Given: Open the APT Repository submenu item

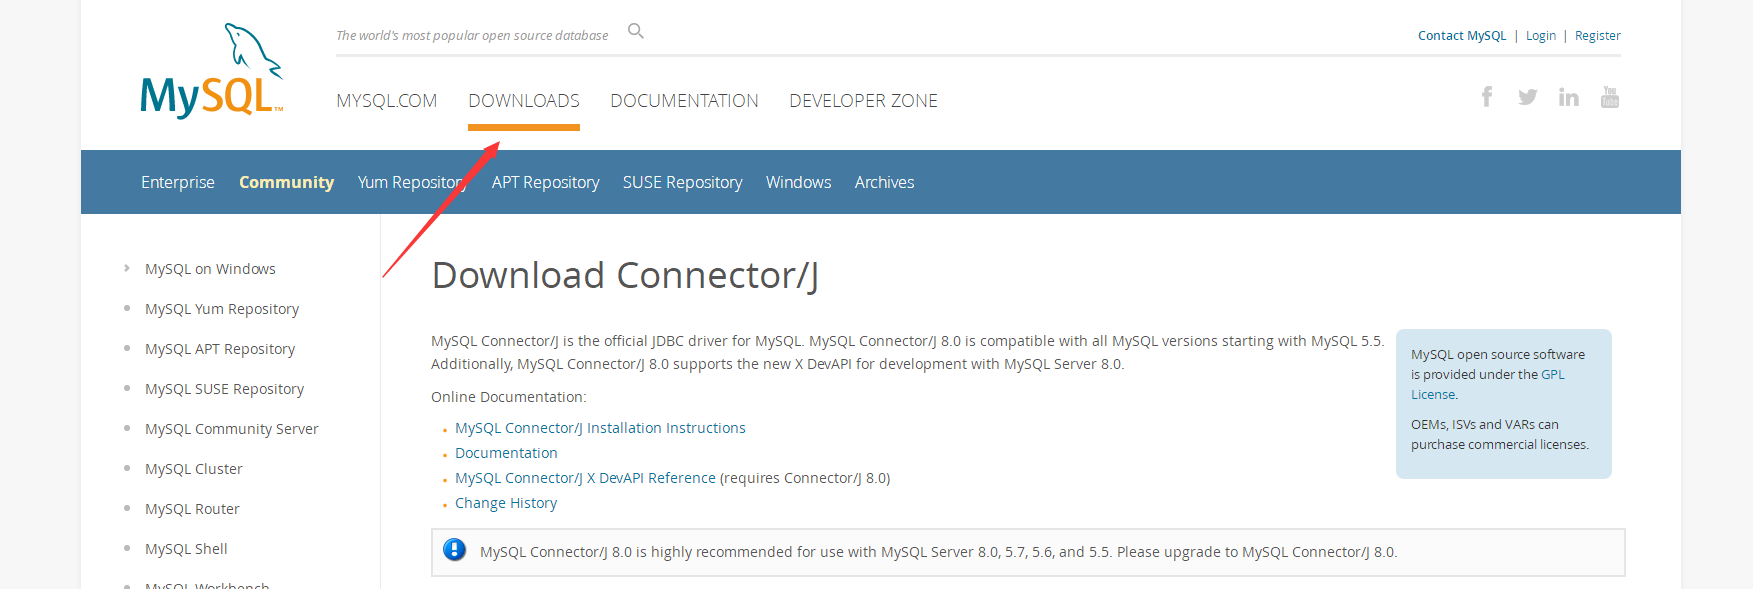Looking at the screenshot, I should [545, 182].
